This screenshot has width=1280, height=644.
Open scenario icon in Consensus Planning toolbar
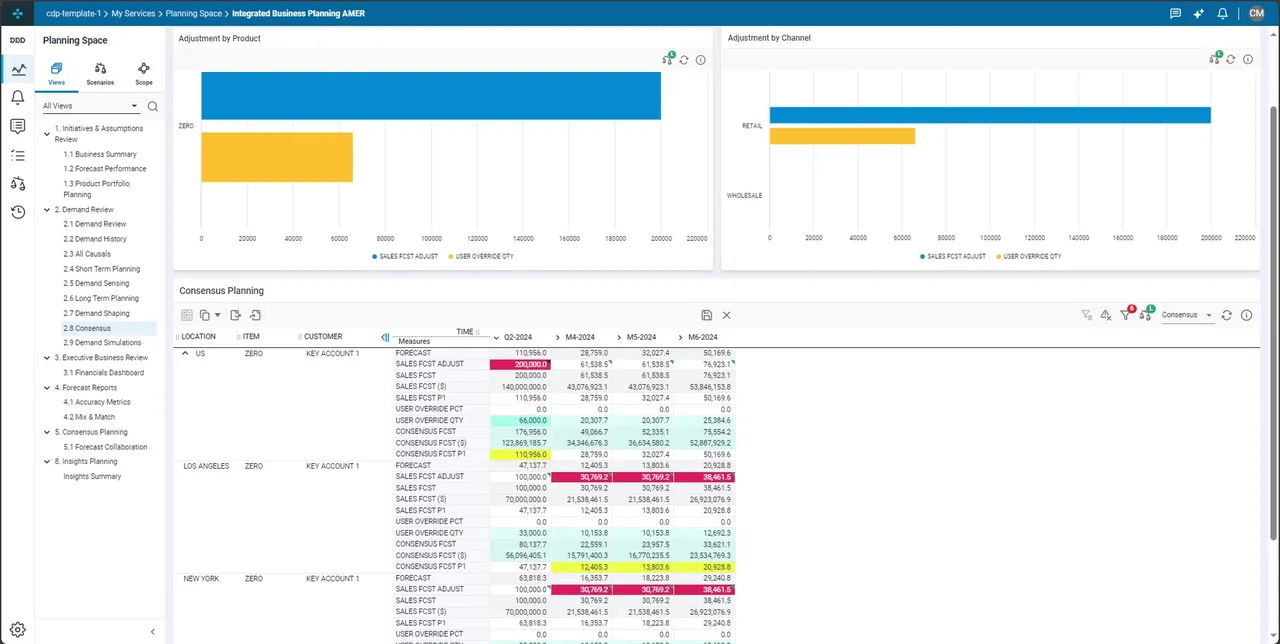tap(1147, 314)
